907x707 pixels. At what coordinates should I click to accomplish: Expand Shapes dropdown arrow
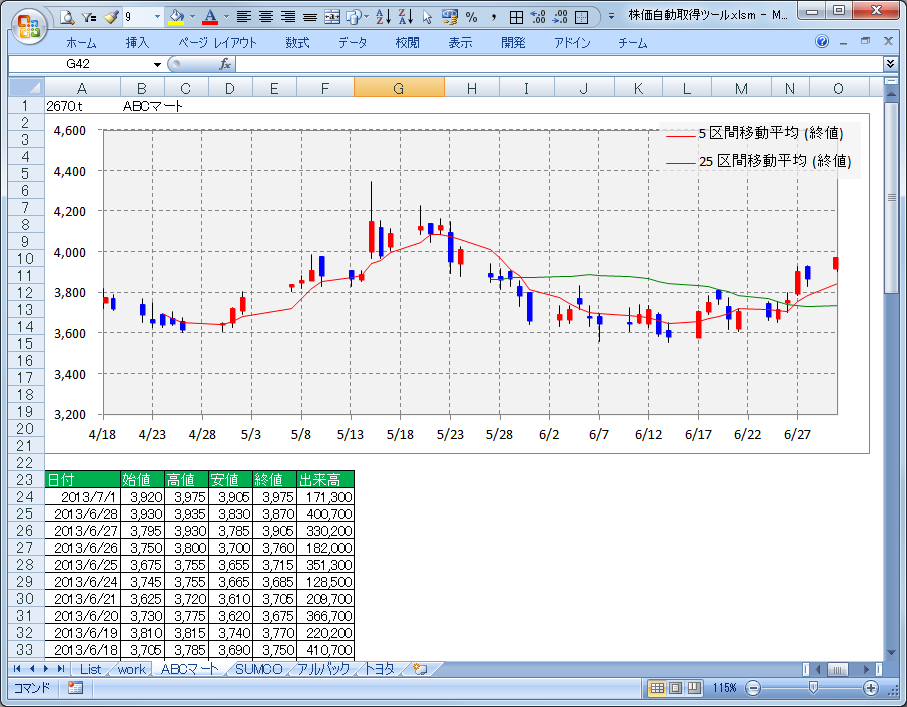(367, 17)
